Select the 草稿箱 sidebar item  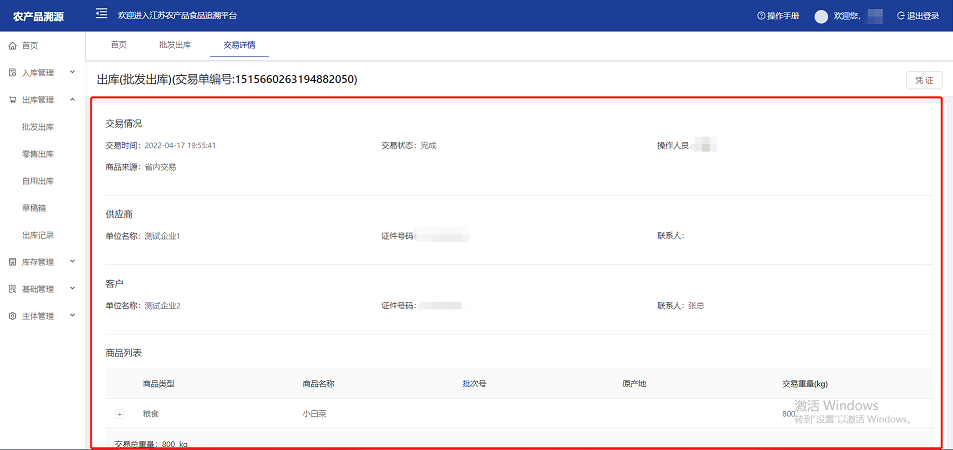click(34, 208)
